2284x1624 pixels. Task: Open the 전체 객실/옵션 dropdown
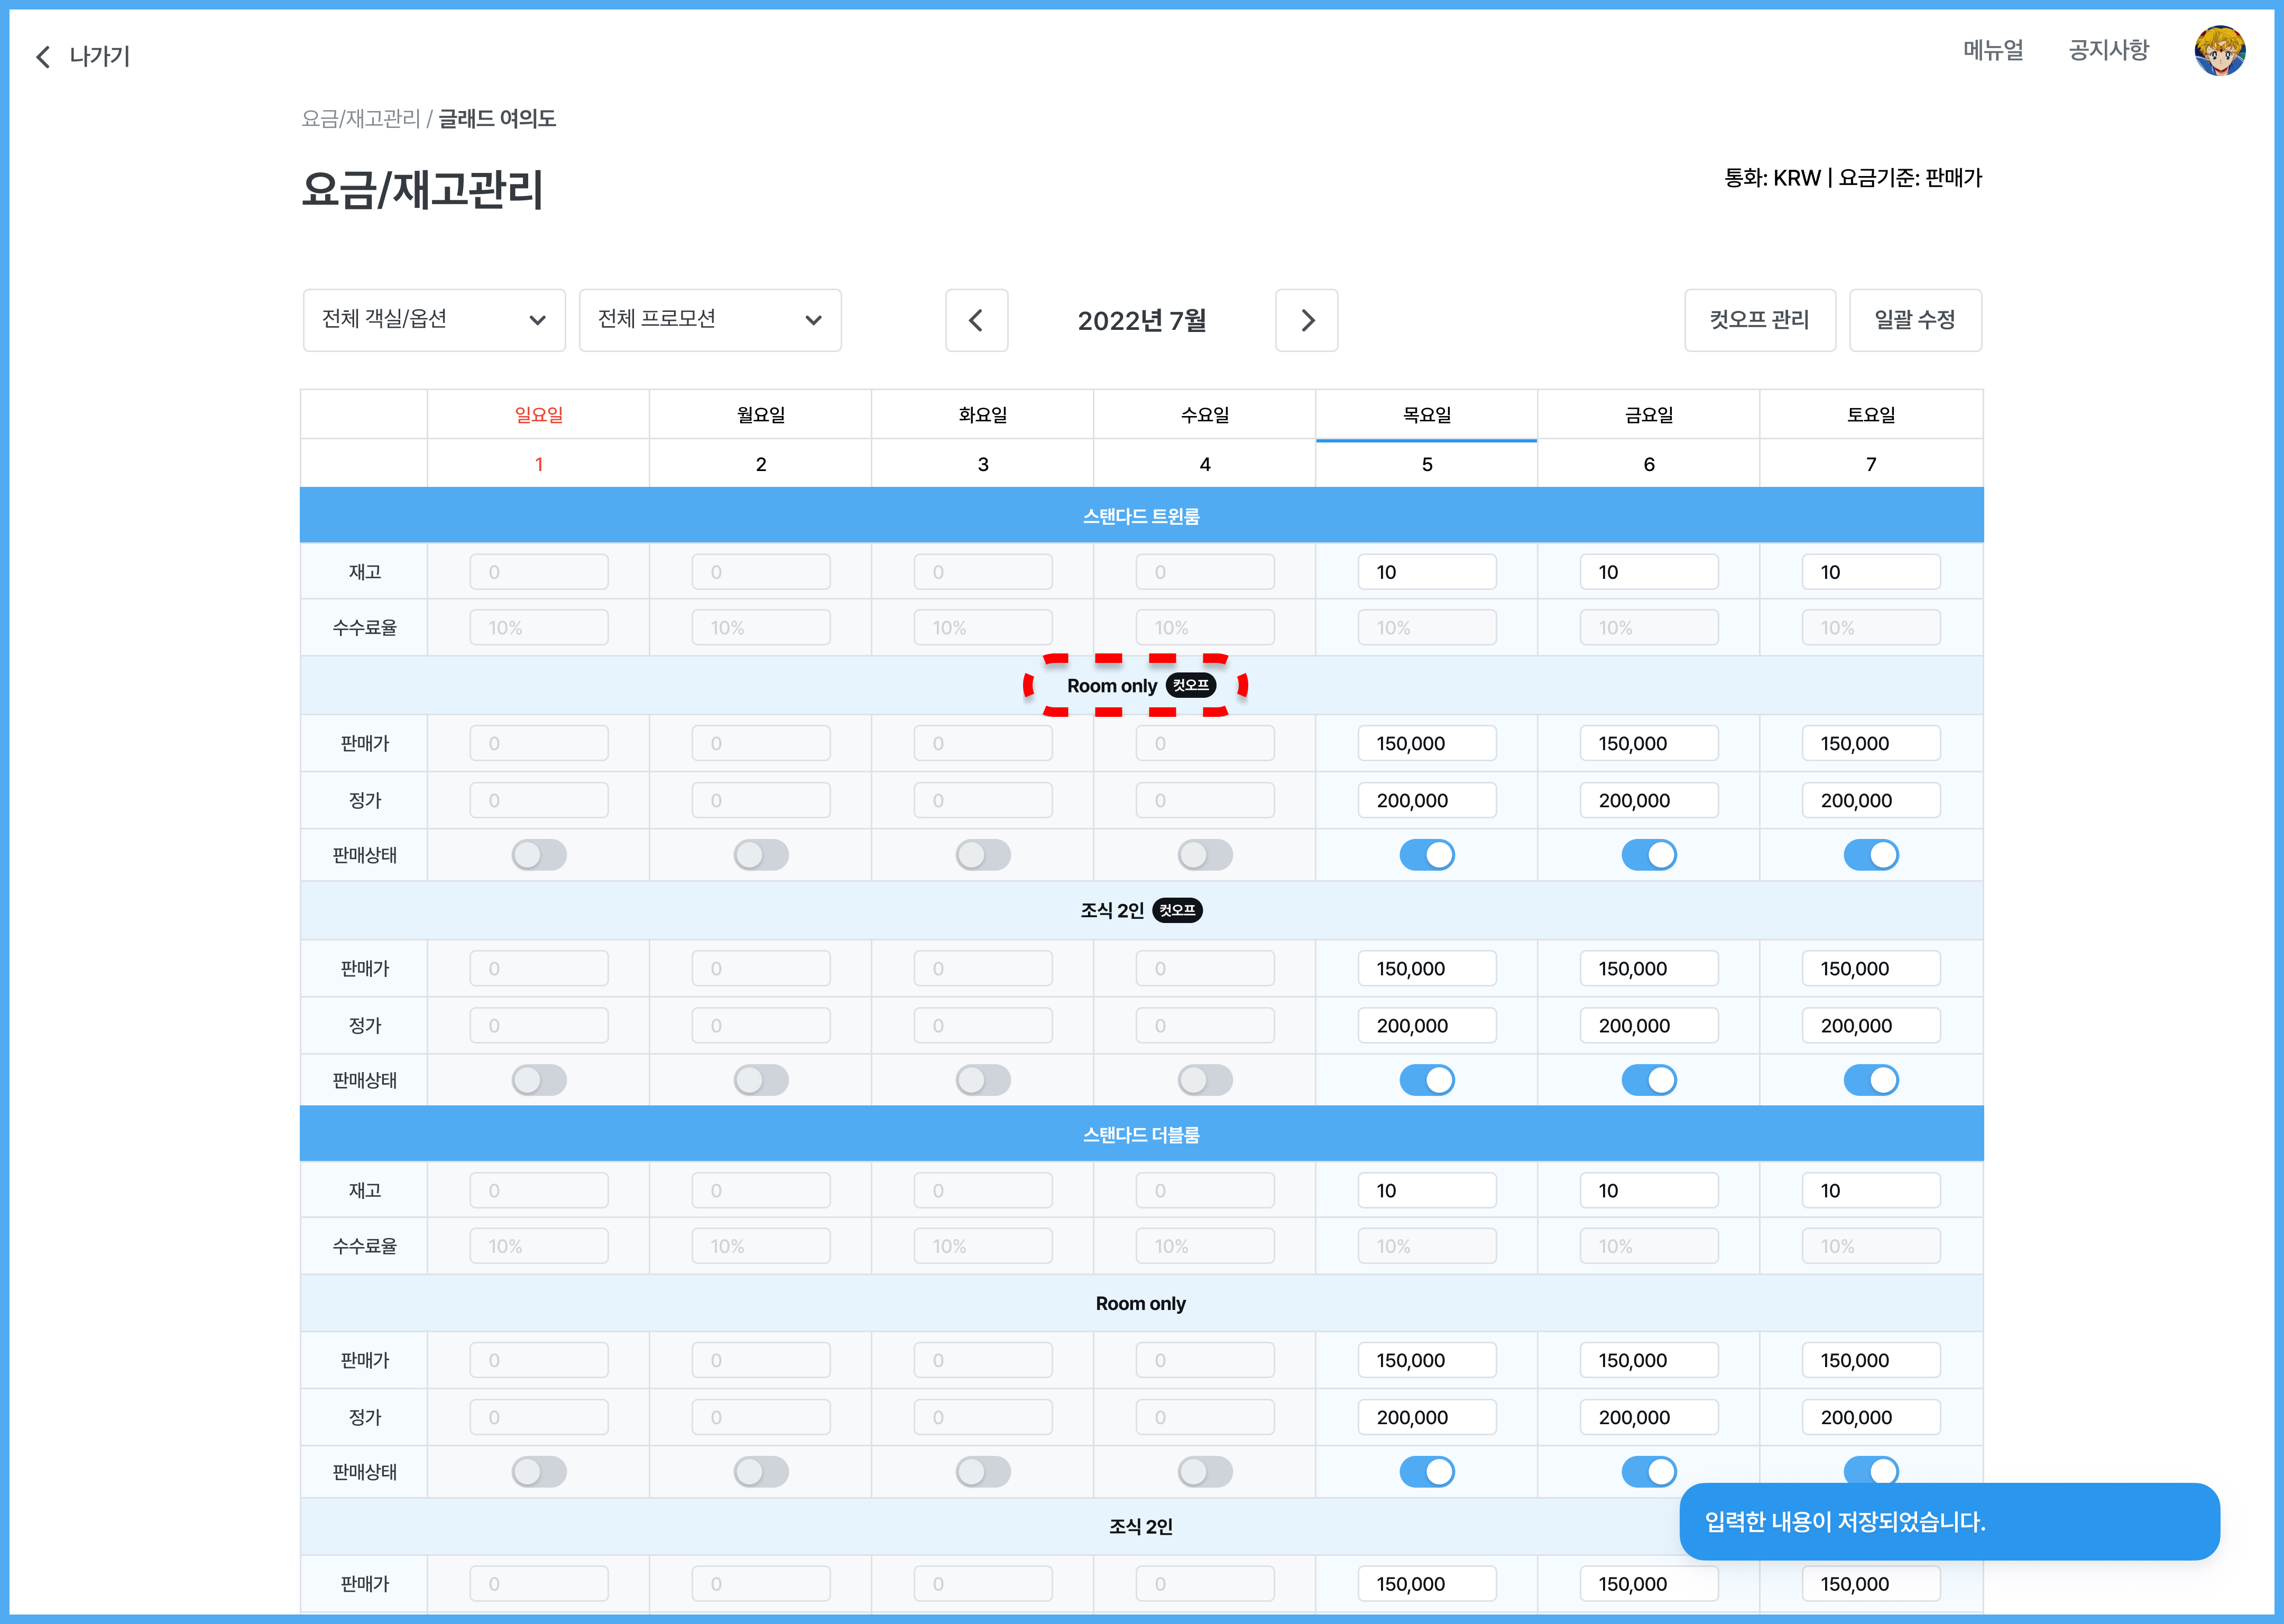(420, 320)
